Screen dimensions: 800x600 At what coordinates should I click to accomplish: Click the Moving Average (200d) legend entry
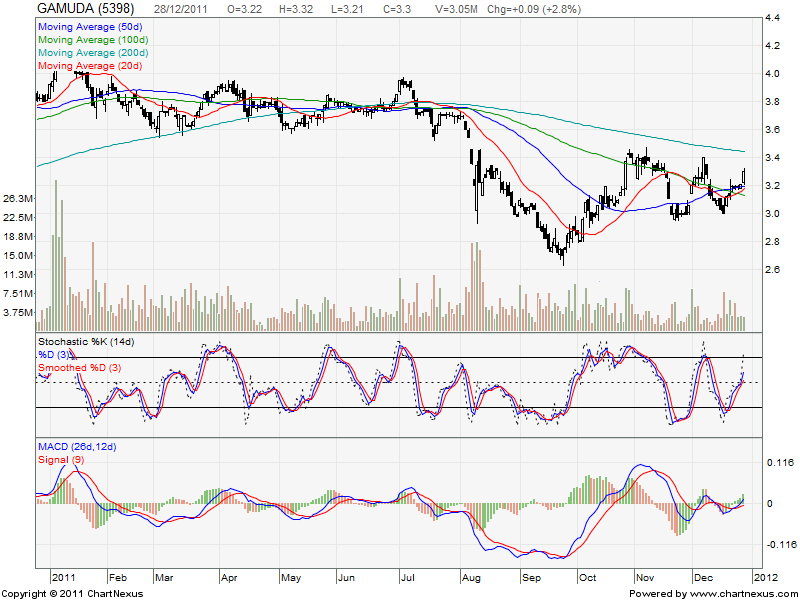92,53
